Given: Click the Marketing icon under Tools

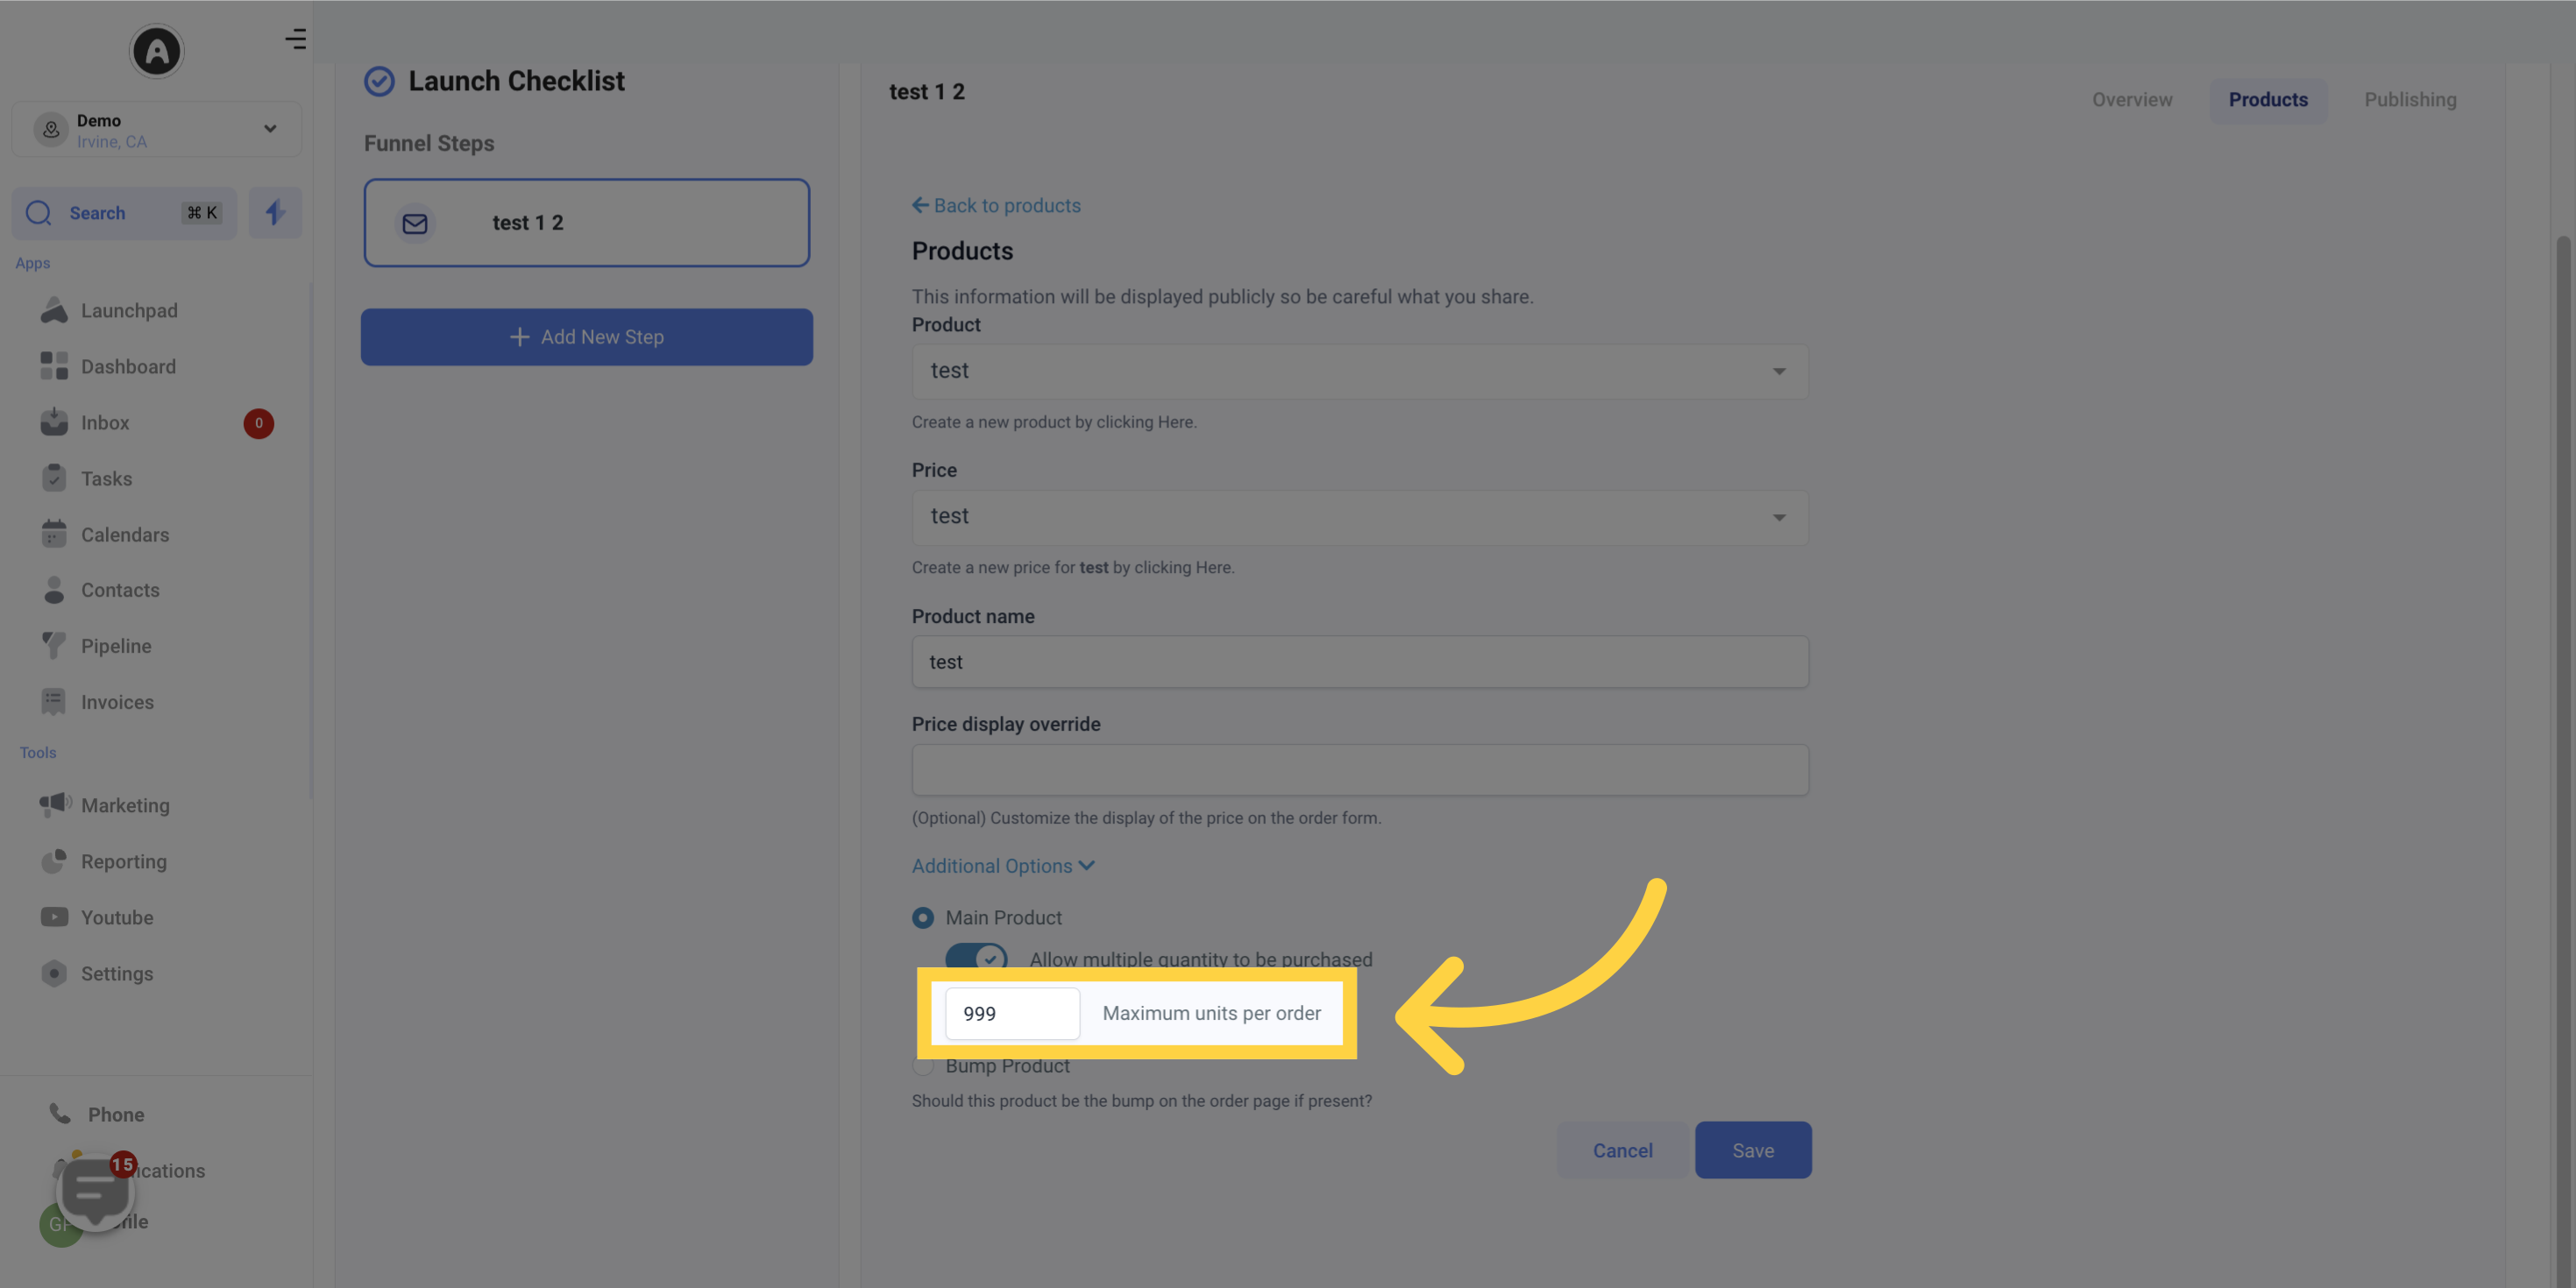Looking at the screenshot, I should (51, 807).
